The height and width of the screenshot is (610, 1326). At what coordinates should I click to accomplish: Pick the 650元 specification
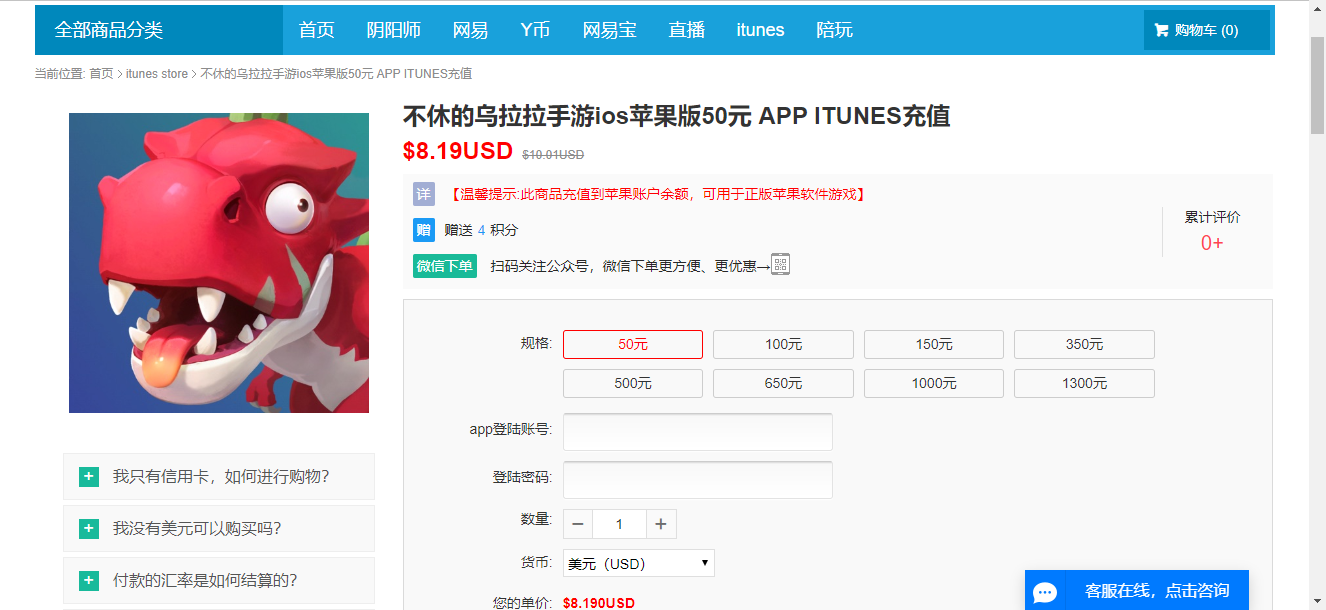click(783, 383)
